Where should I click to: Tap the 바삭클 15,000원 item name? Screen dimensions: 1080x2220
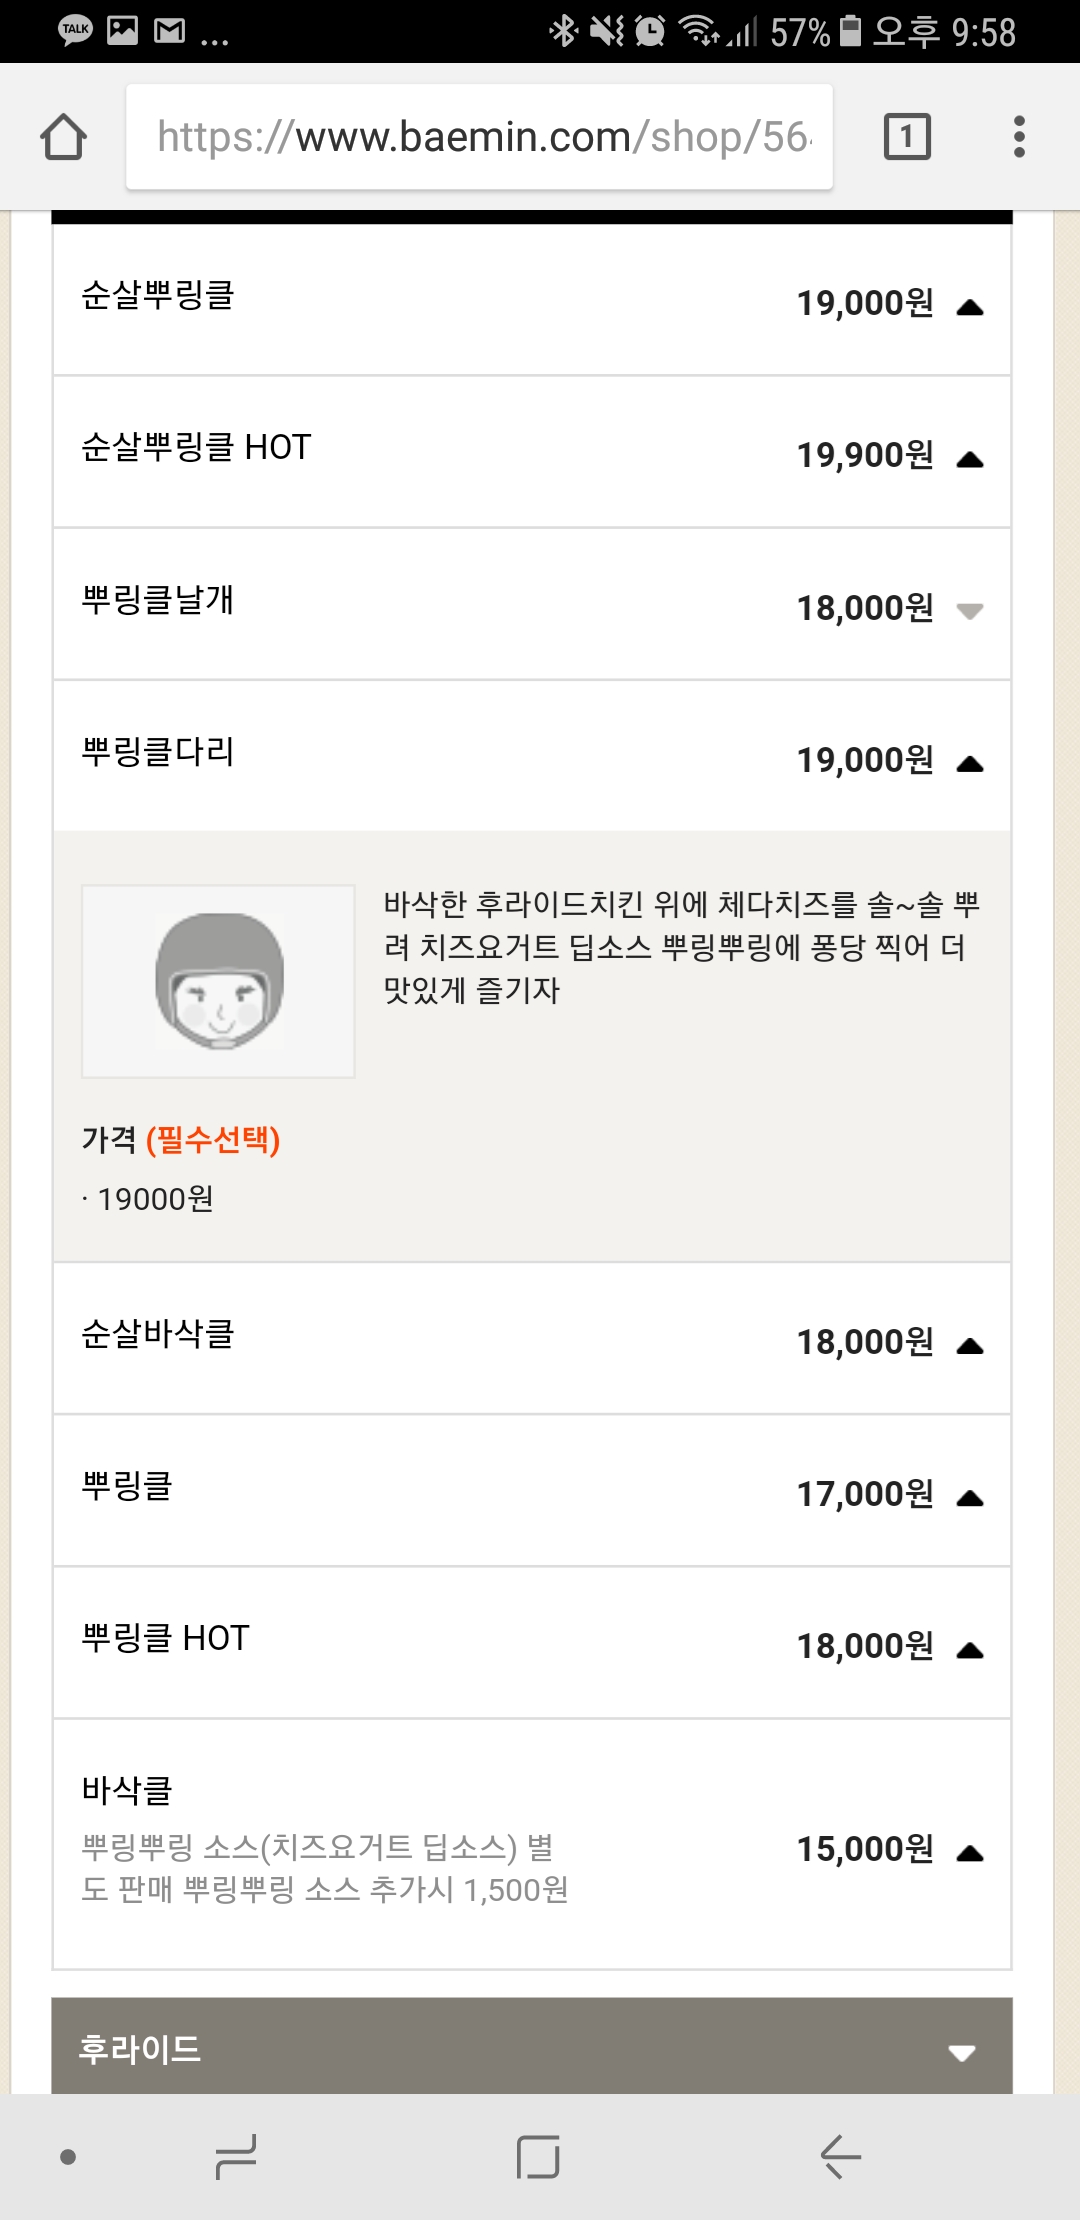tap(127, 1790)
